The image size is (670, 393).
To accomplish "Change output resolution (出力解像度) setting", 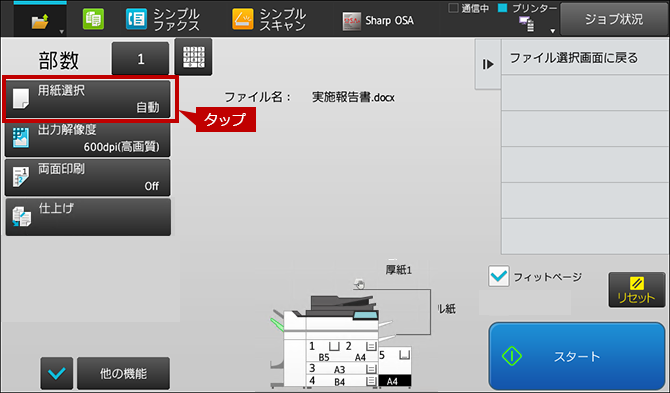I will click(x=88, y=138).
